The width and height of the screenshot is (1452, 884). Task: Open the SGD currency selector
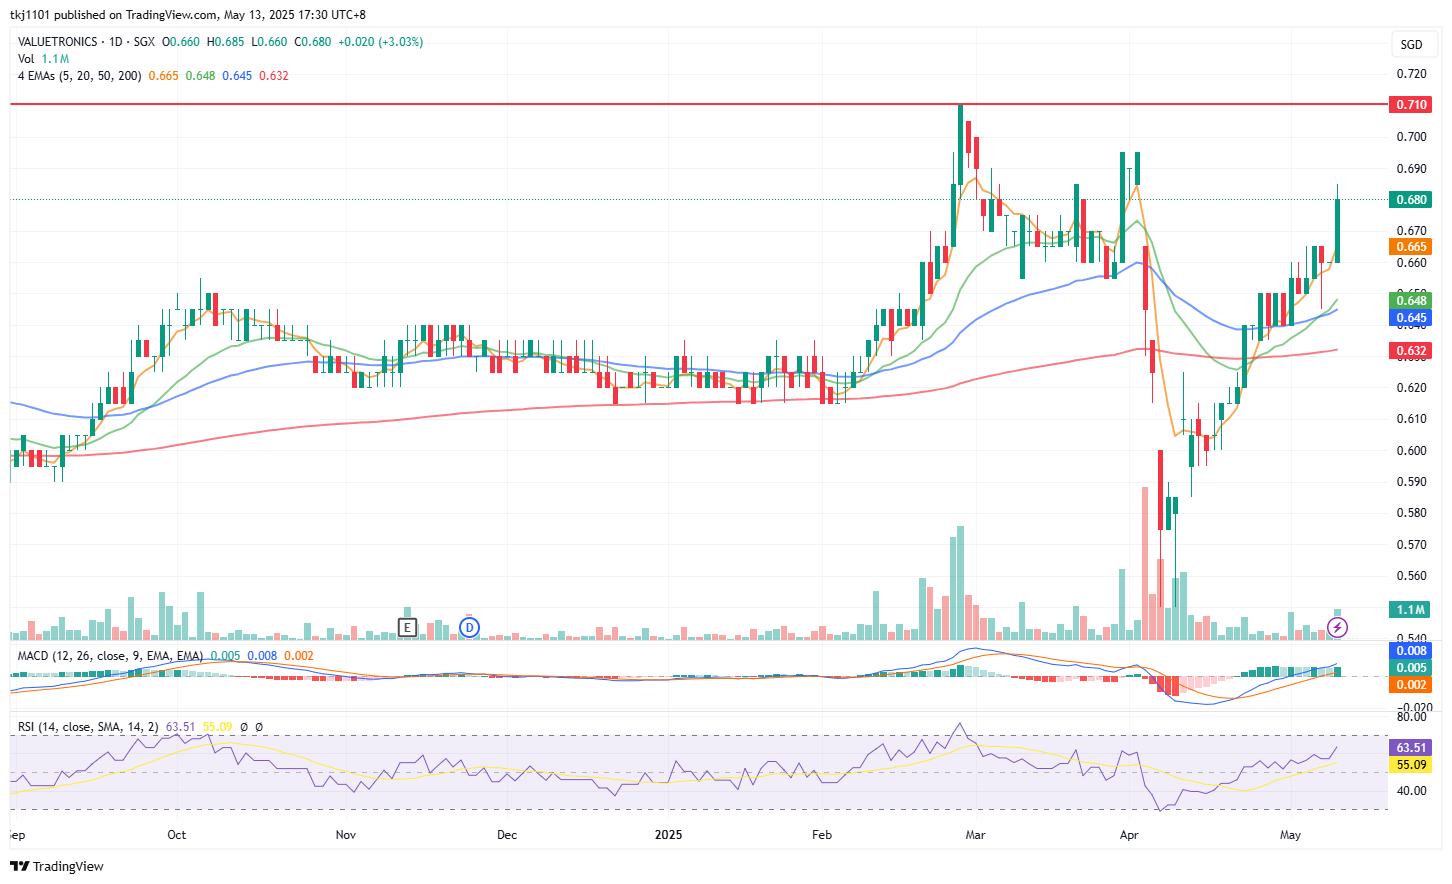pos(1412,44)
